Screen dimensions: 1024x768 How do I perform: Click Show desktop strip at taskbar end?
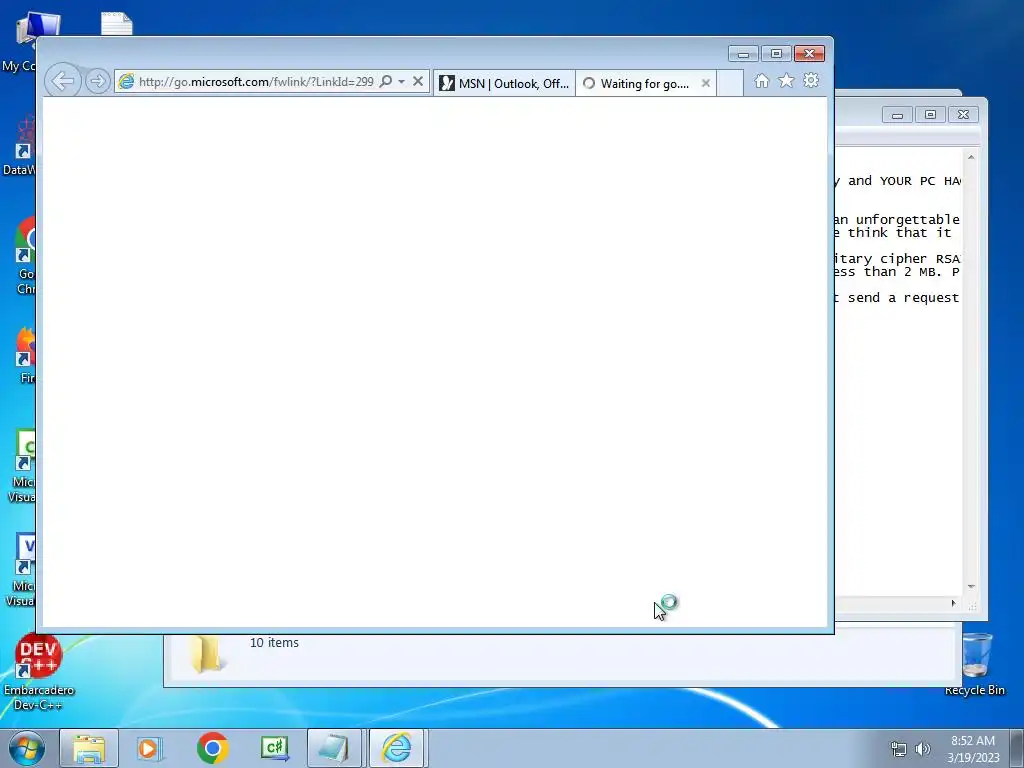(1017, 748)
